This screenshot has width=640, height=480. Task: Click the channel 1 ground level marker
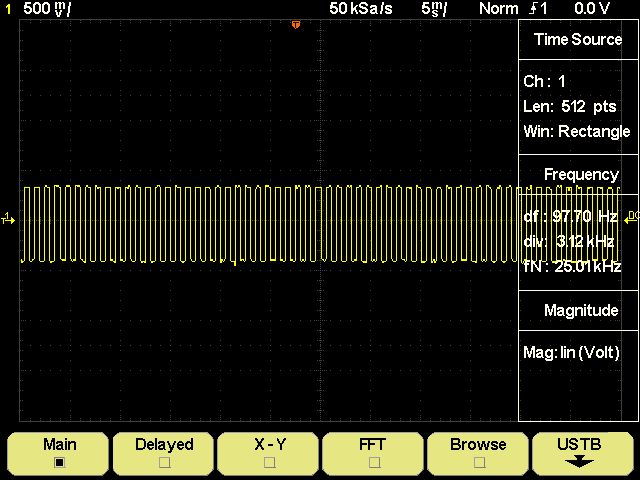click(x=8, y=218)
